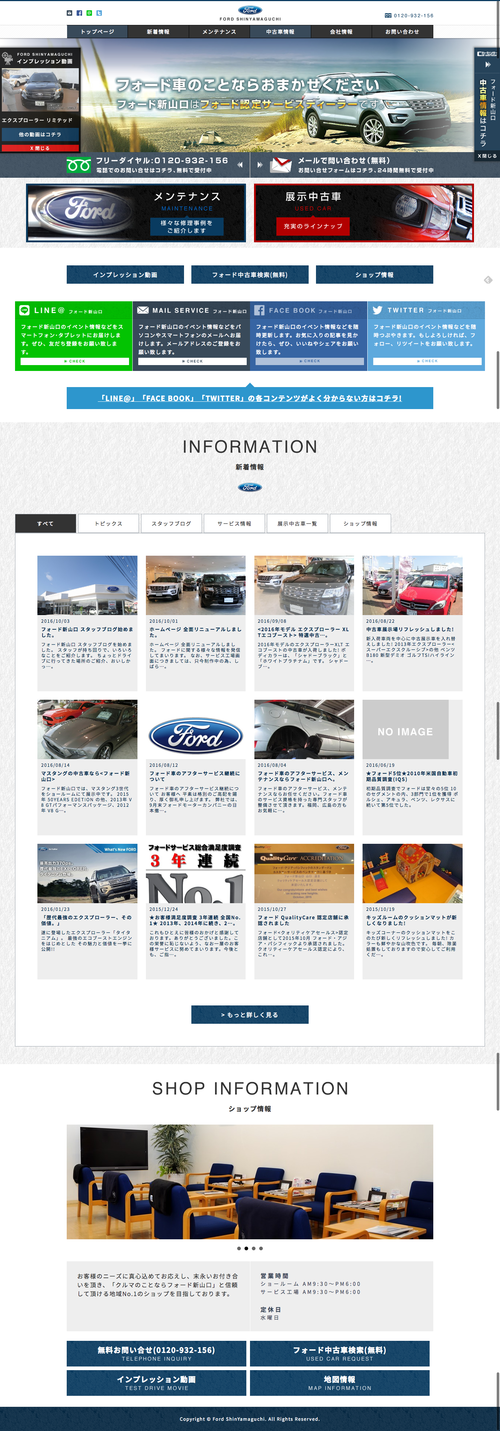Image resolution: width=500 pixels, height=1431 pixels.
Task: Open お問い合わせ in the navigation bar
Action: (402, 32)
